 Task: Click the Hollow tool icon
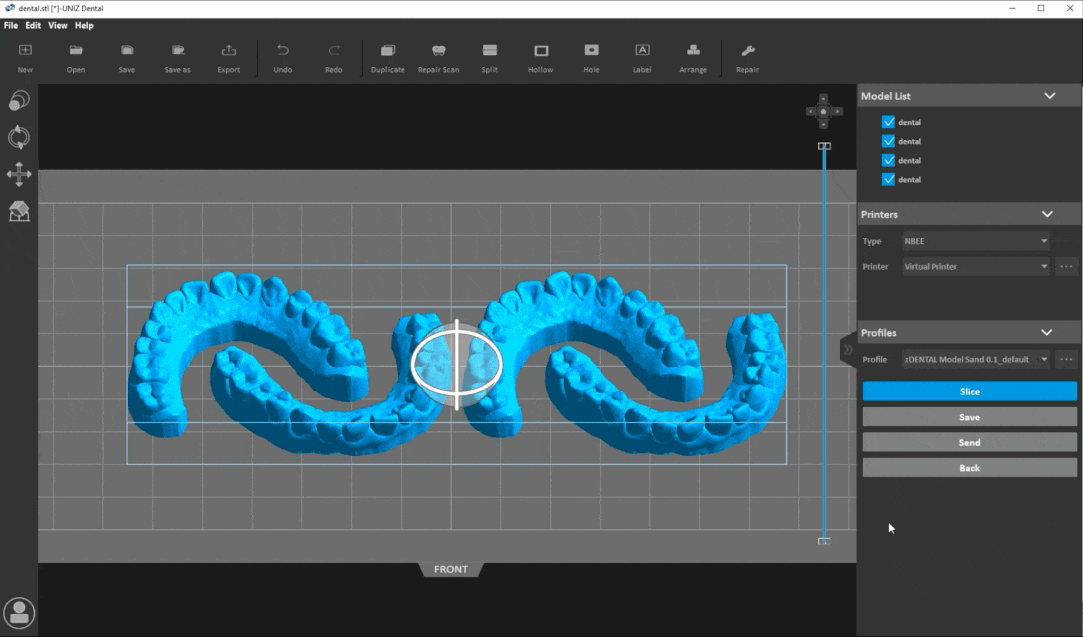pos(541,51)
